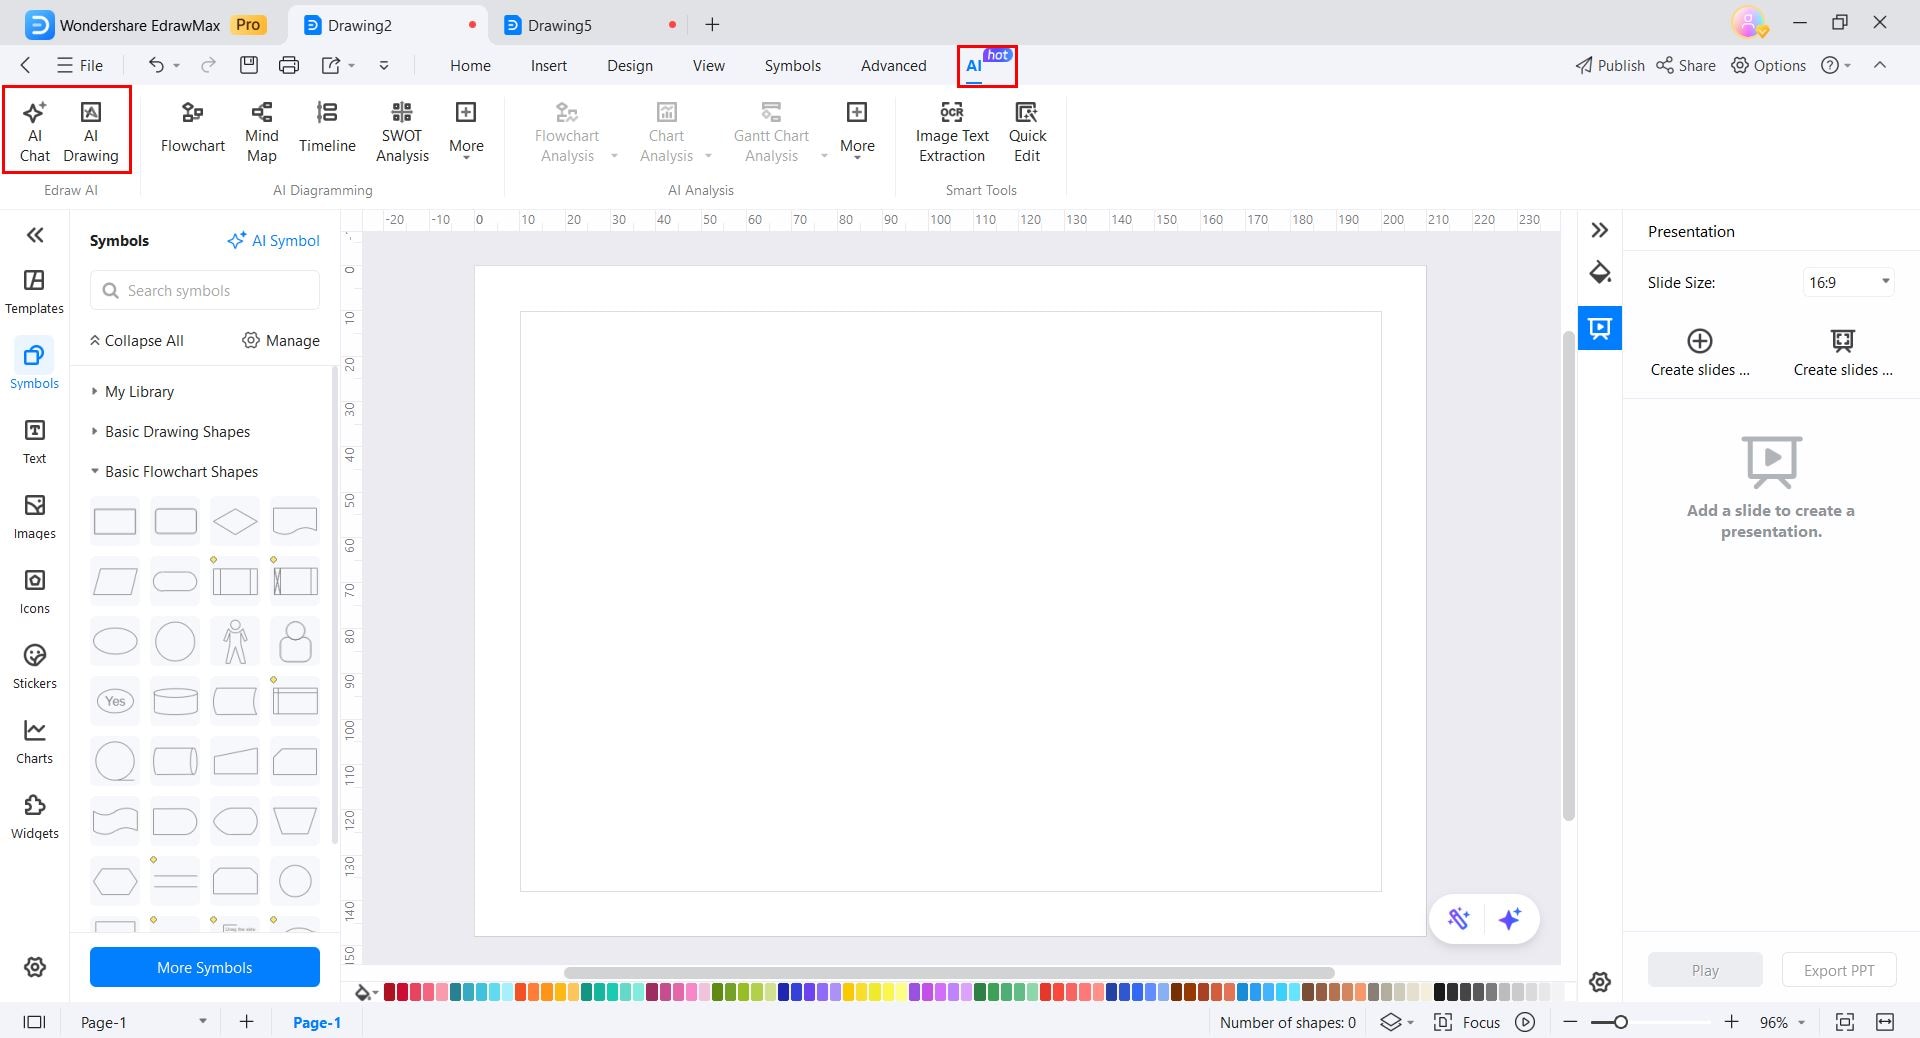
Task: Open Image Text Extraction OCR tool
Action: pos(952,132)
